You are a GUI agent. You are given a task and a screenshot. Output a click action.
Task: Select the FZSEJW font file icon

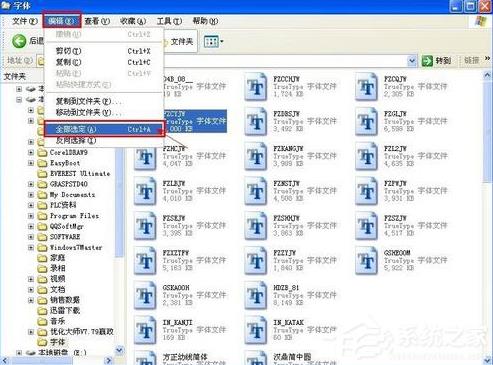click(x=145, y=226)
